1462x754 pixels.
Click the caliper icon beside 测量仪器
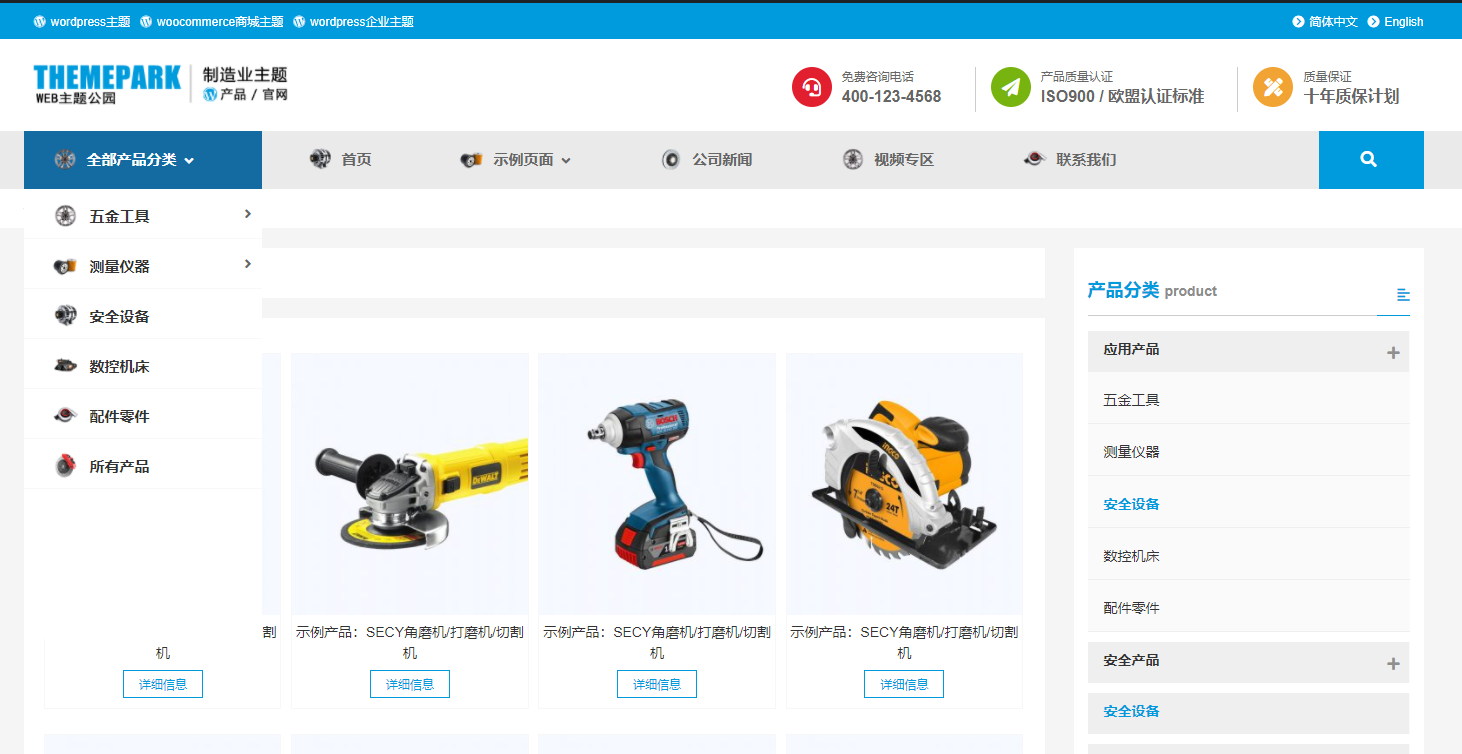pyautogui.click(x=64, y=264)
